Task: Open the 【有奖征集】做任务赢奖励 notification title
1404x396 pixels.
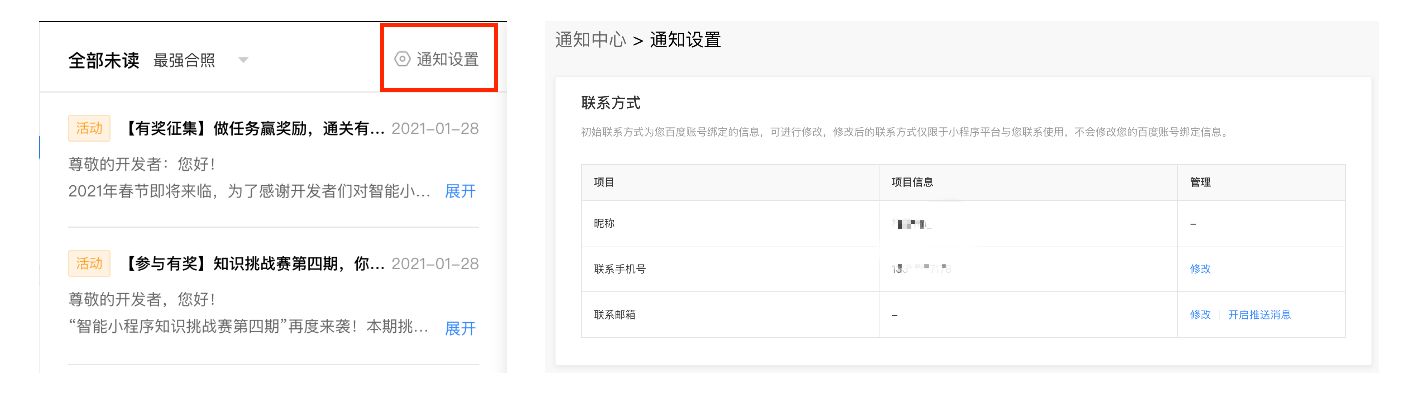Action: pyautogui.click(x=252, y=128)
